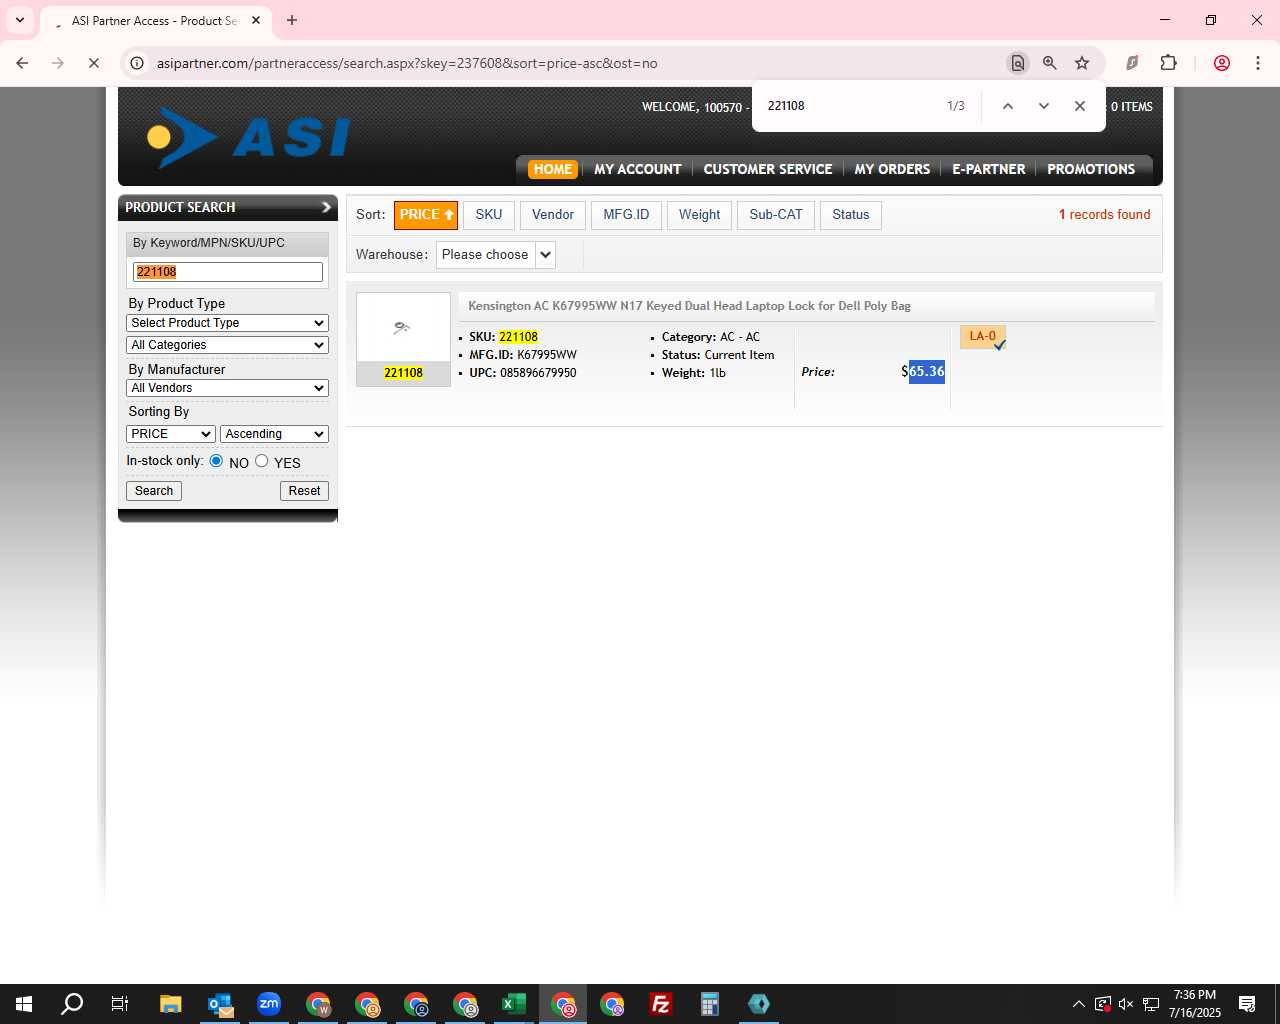Sort results by PRICE
Screen dimensions: 1280x1024
pyautogui.click(x=426, y=215)
